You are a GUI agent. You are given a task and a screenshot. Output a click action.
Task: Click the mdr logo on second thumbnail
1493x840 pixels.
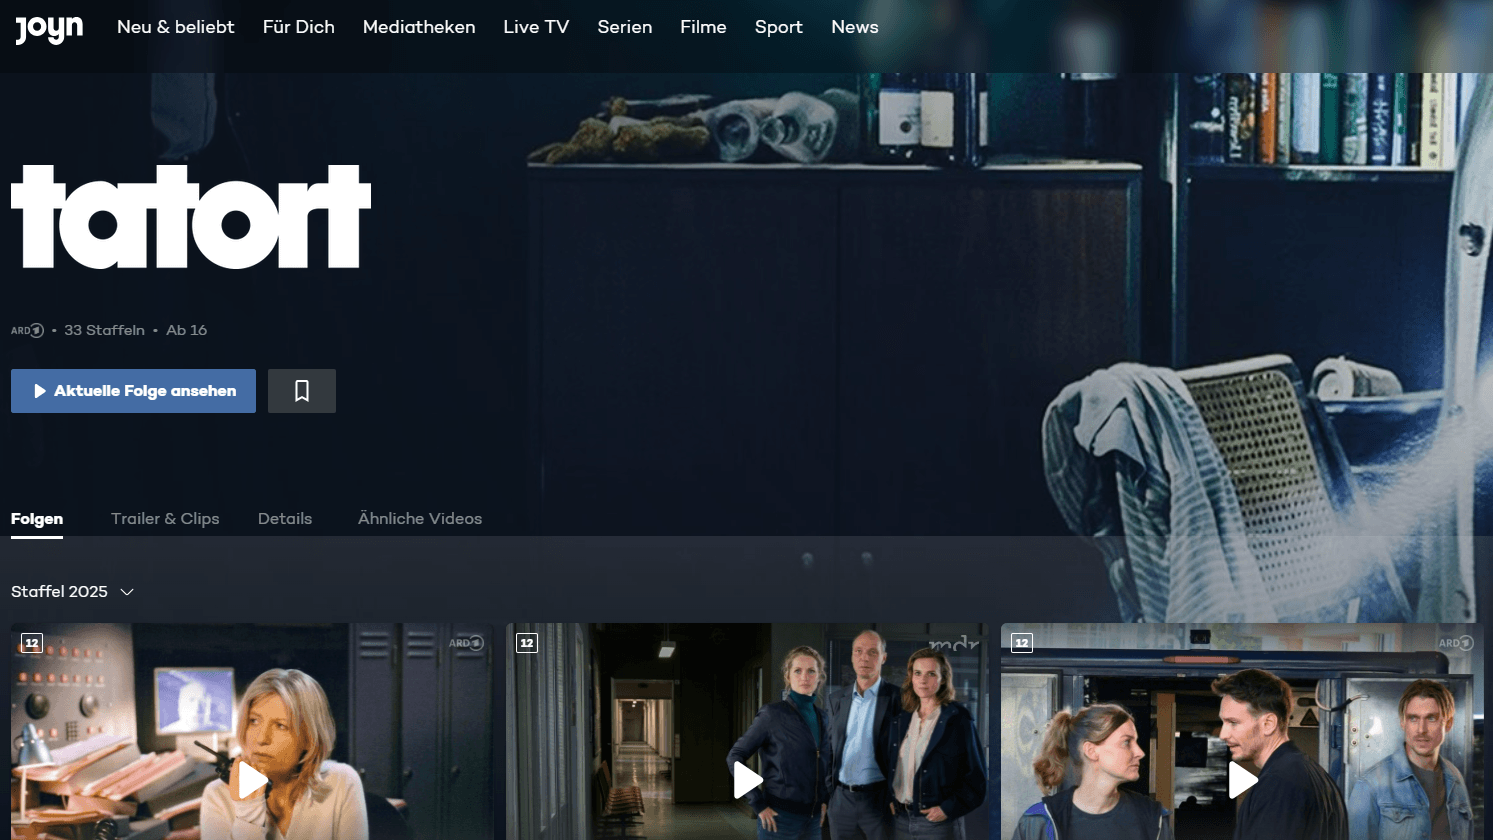point(954,643)
